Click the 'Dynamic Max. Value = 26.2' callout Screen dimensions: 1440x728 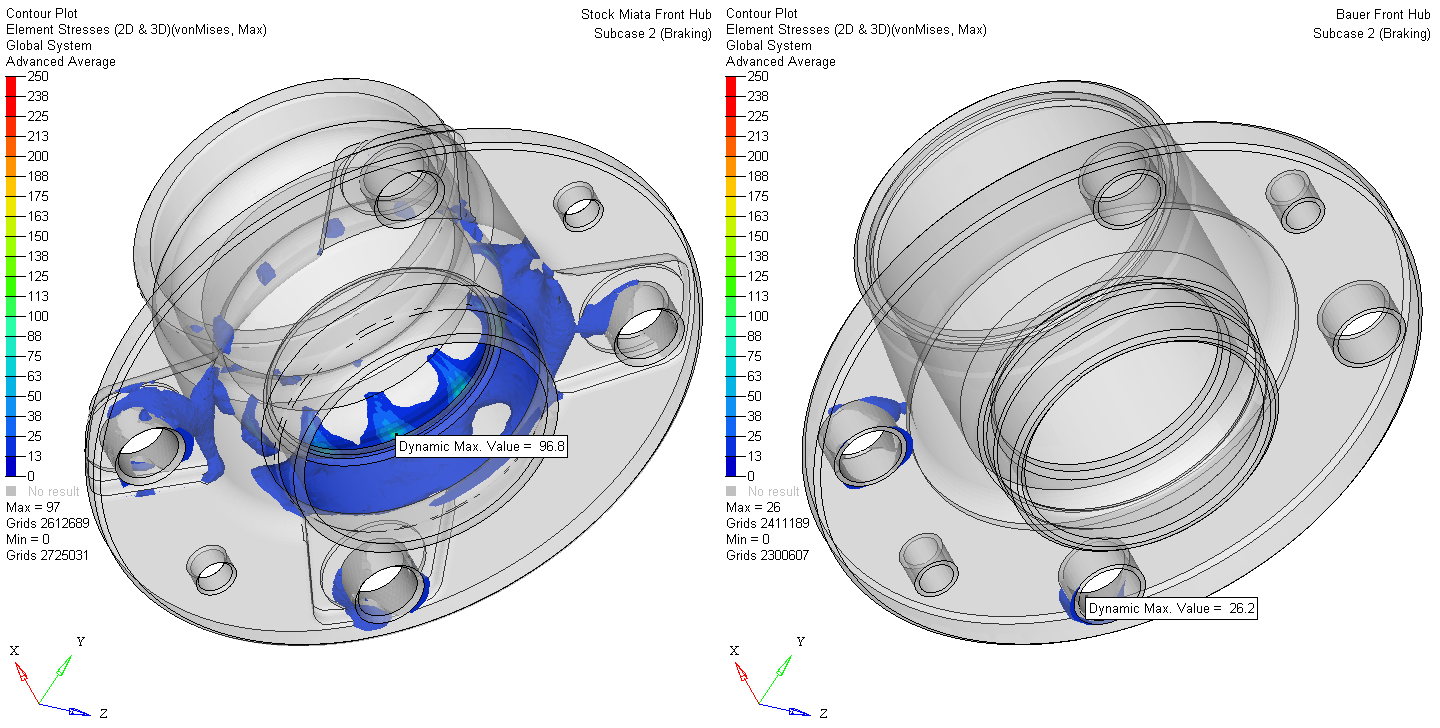1171,608
